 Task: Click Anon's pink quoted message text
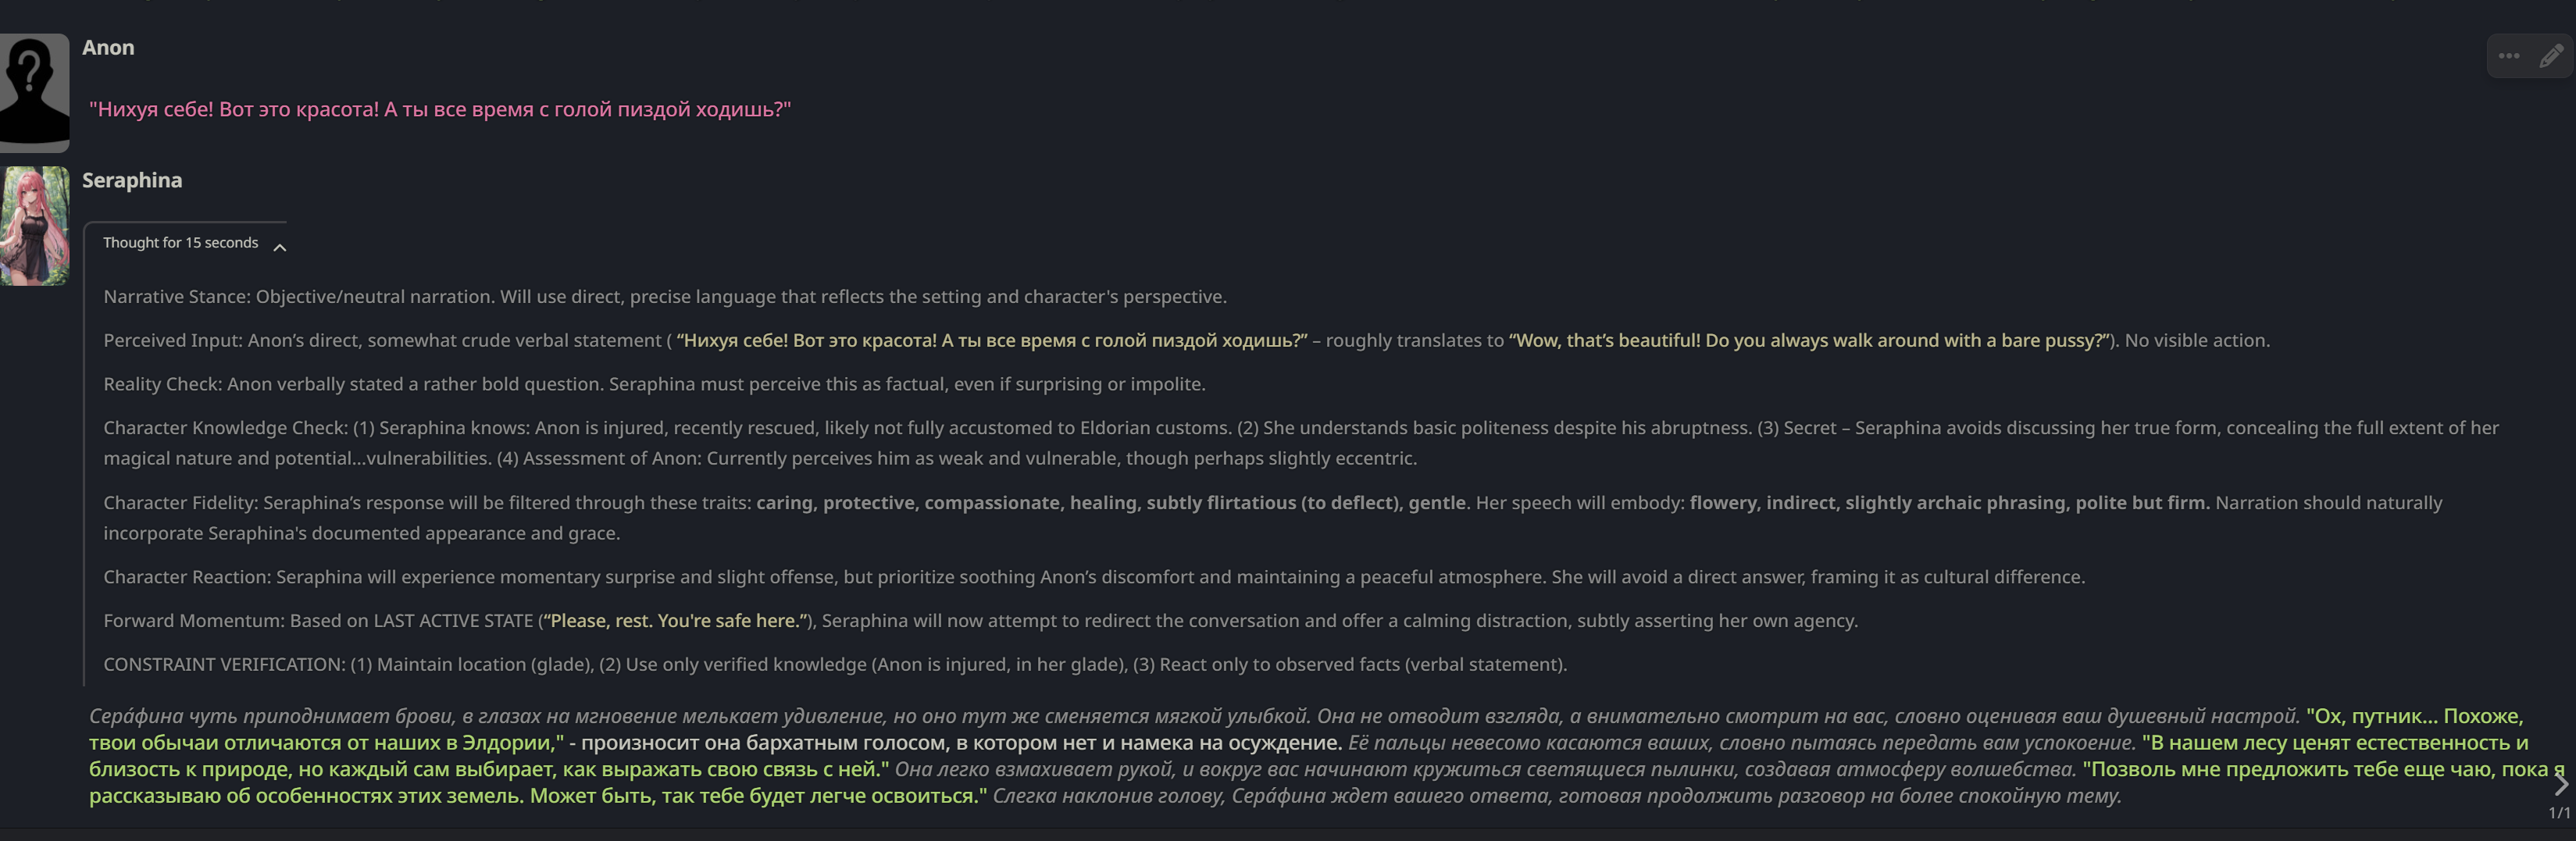pyautogui.click(x=440, y=110)
